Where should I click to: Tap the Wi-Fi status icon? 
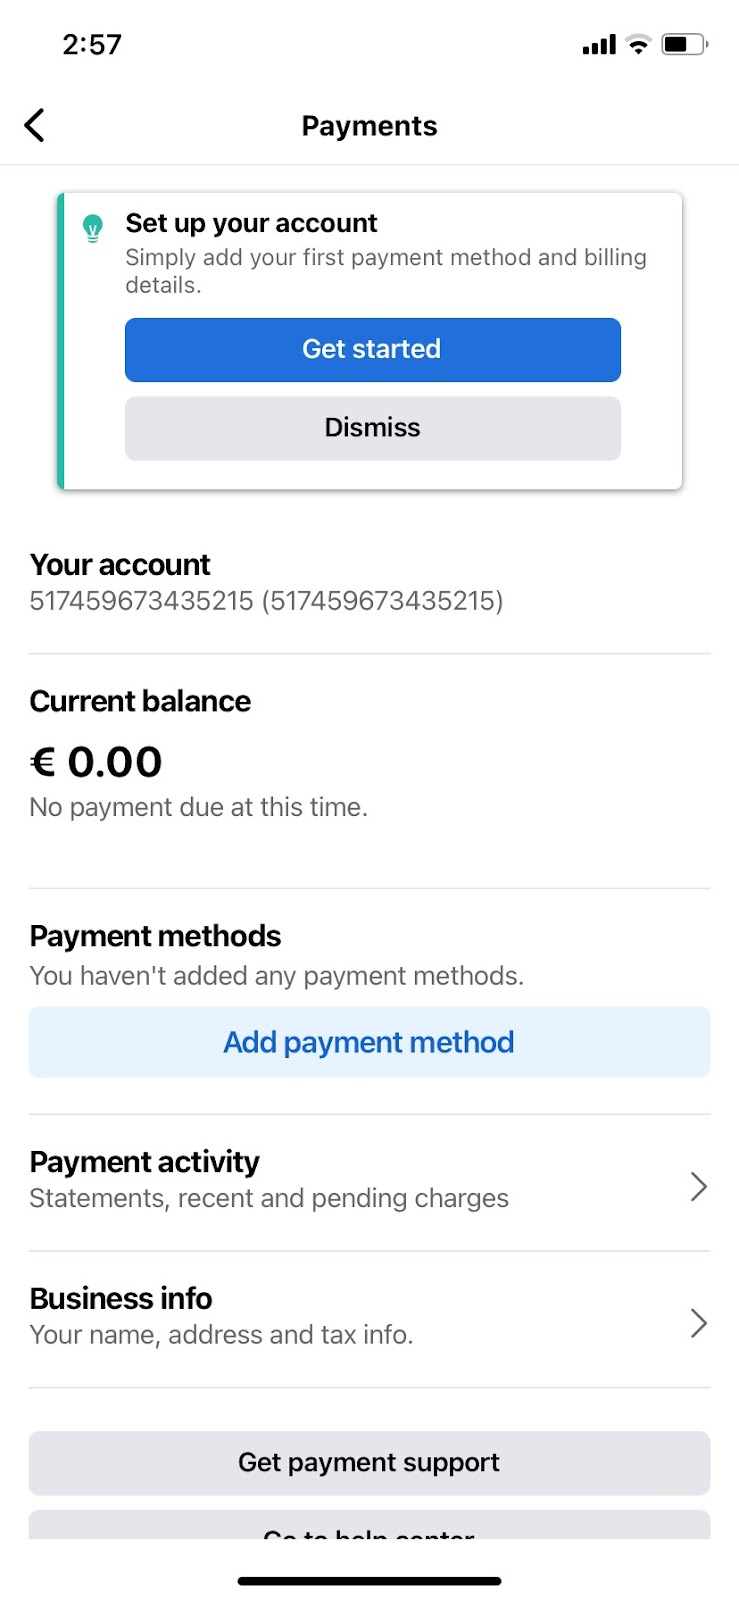click(638, 44)
